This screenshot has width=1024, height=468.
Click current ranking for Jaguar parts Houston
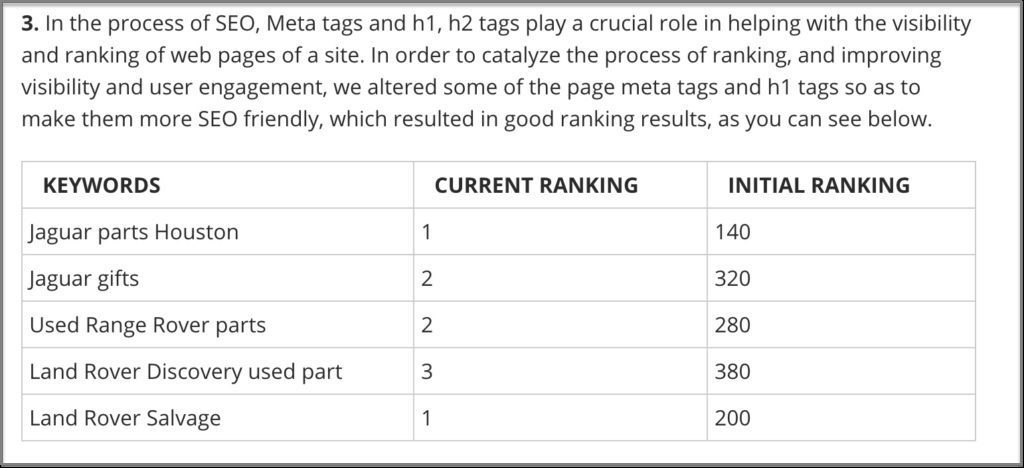pyautogui.click(x=427, y=232)
